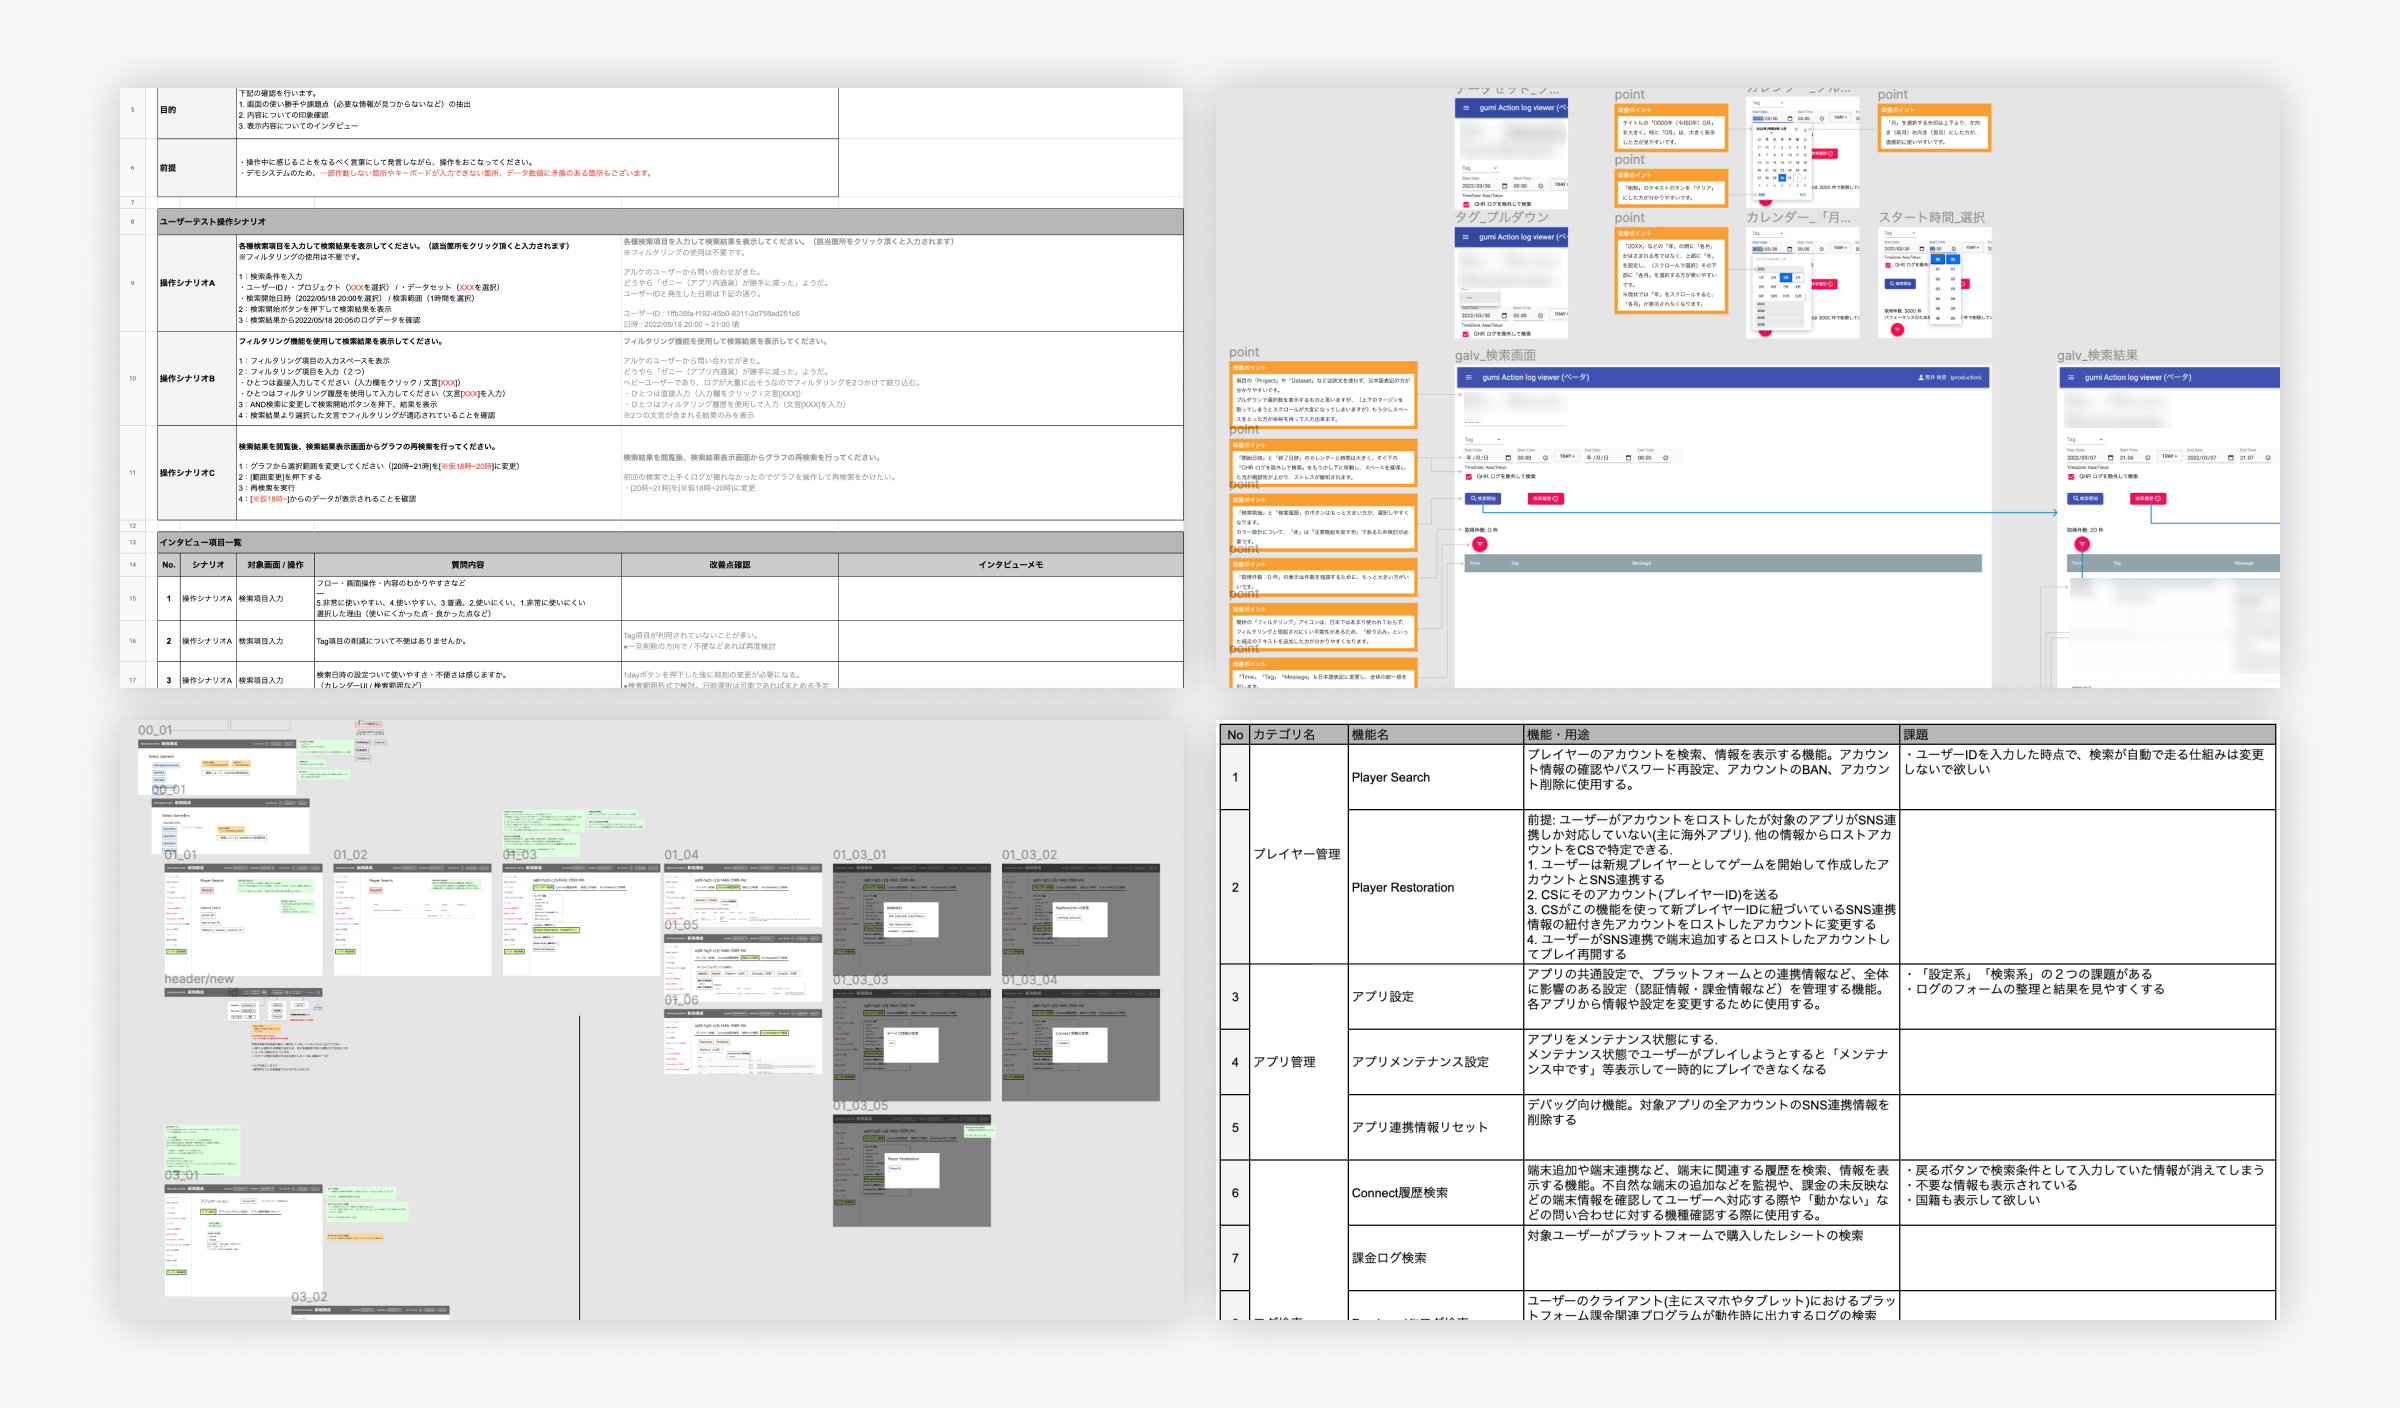Open Tag dropdown in galv_検索結果
This screenshot has width=2400, height=1408.
2086,439
